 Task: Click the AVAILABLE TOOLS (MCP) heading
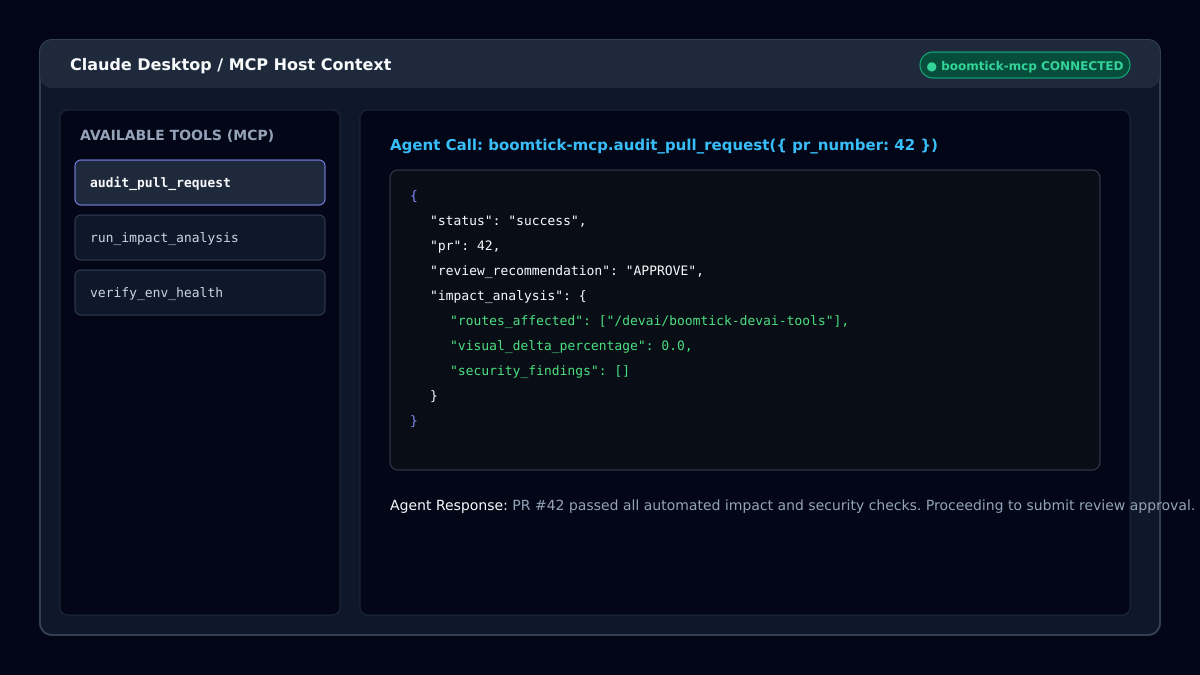[177, 135]
